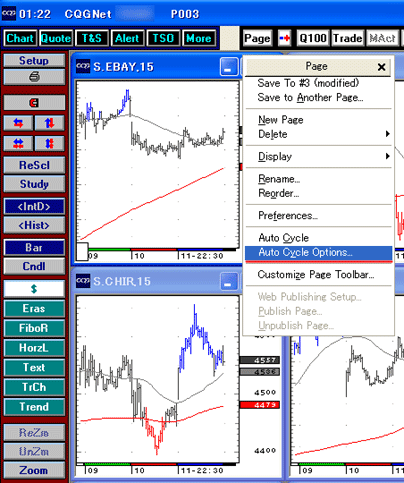Click the red-blue plus icon next to Page

(284, 38)
